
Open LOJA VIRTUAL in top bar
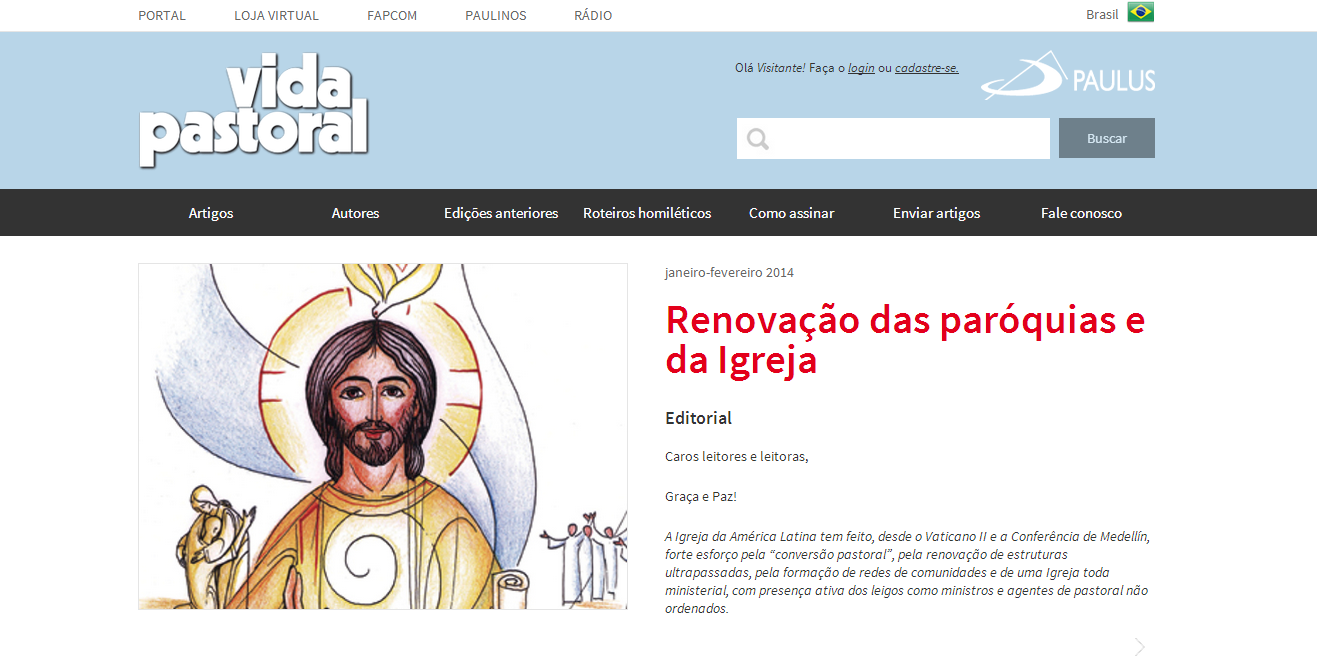277,15
